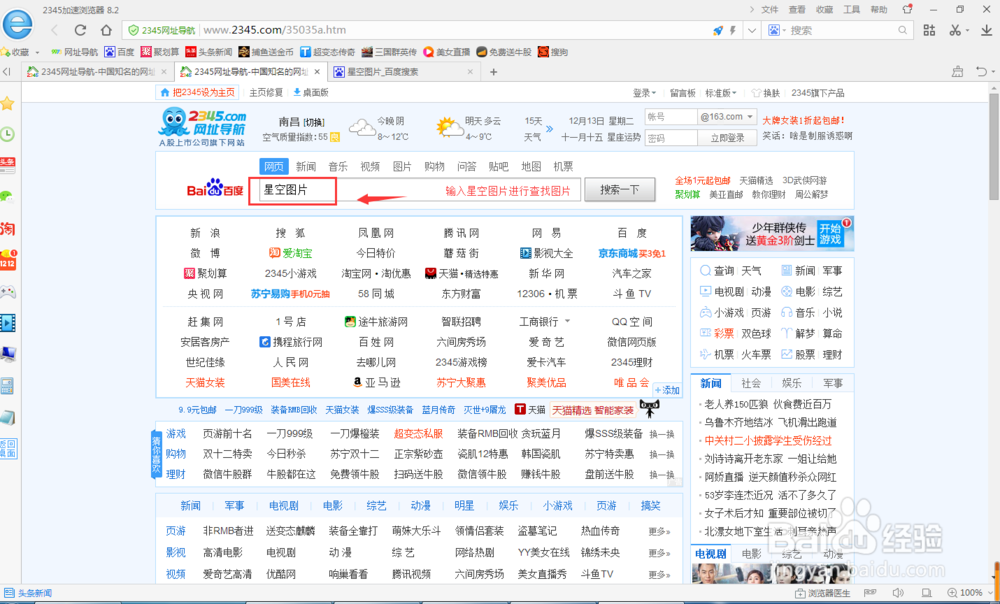Screen dimensions: 1000x604
Task: Open the downloads arrow icon
Action: click(x=987, y=30)
